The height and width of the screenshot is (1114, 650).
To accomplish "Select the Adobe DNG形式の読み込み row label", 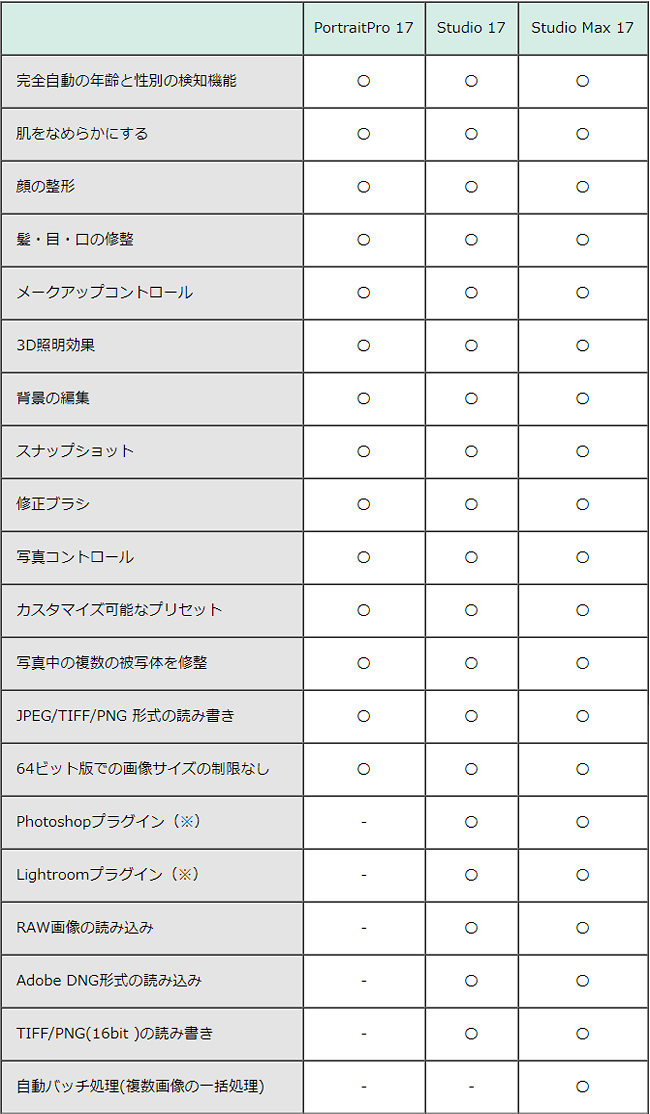I will tap(109, 980).
